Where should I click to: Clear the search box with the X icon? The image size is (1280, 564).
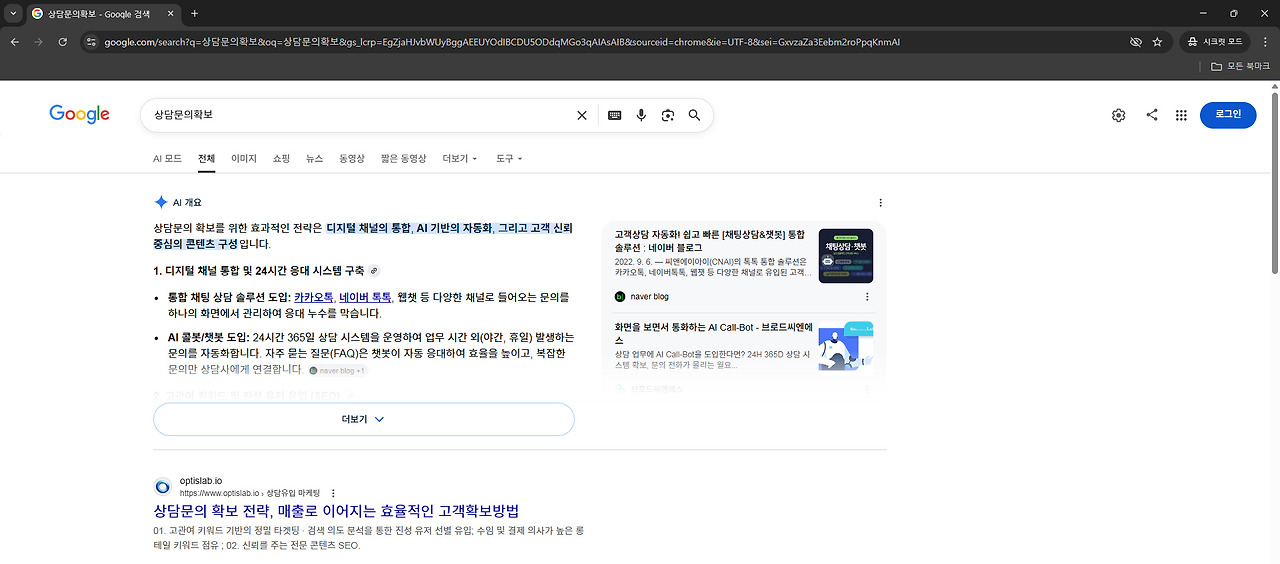tap(582, 115)
